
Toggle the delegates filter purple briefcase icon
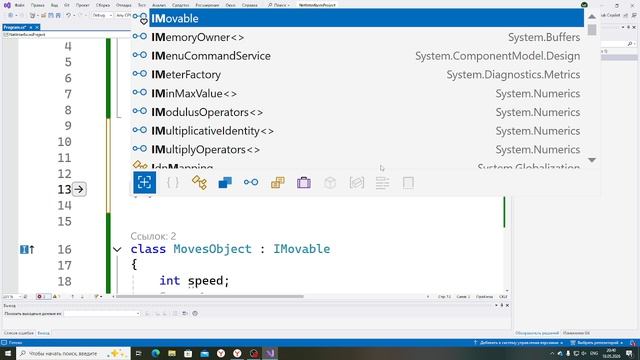click(x=304, y=182)
